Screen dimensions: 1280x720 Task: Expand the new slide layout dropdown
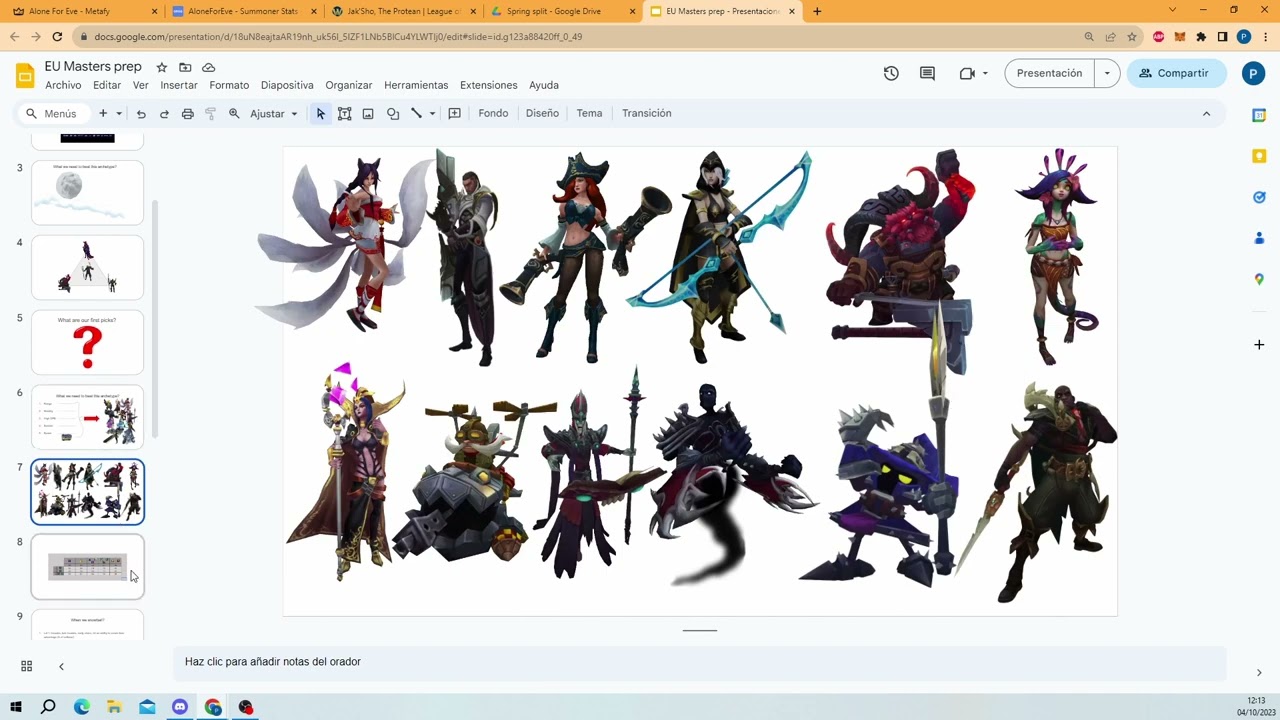click(x=119, y=113)
